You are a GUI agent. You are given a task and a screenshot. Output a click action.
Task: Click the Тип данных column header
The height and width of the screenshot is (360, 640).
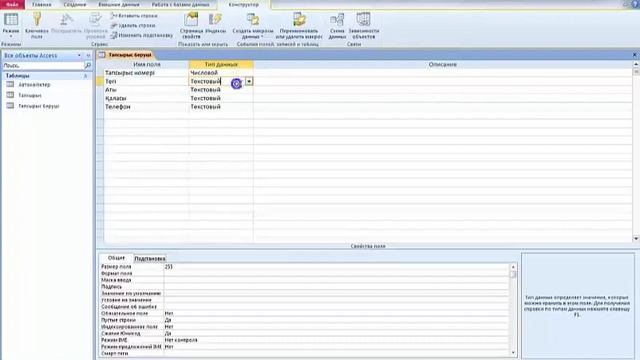click(x=221, y=64)
